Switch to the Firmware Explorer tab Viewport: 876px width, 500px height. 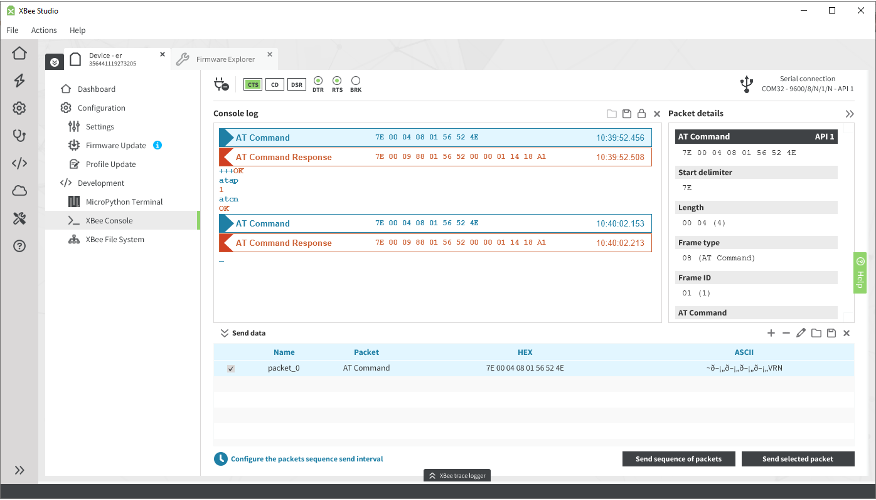click(x=226, y=59)
